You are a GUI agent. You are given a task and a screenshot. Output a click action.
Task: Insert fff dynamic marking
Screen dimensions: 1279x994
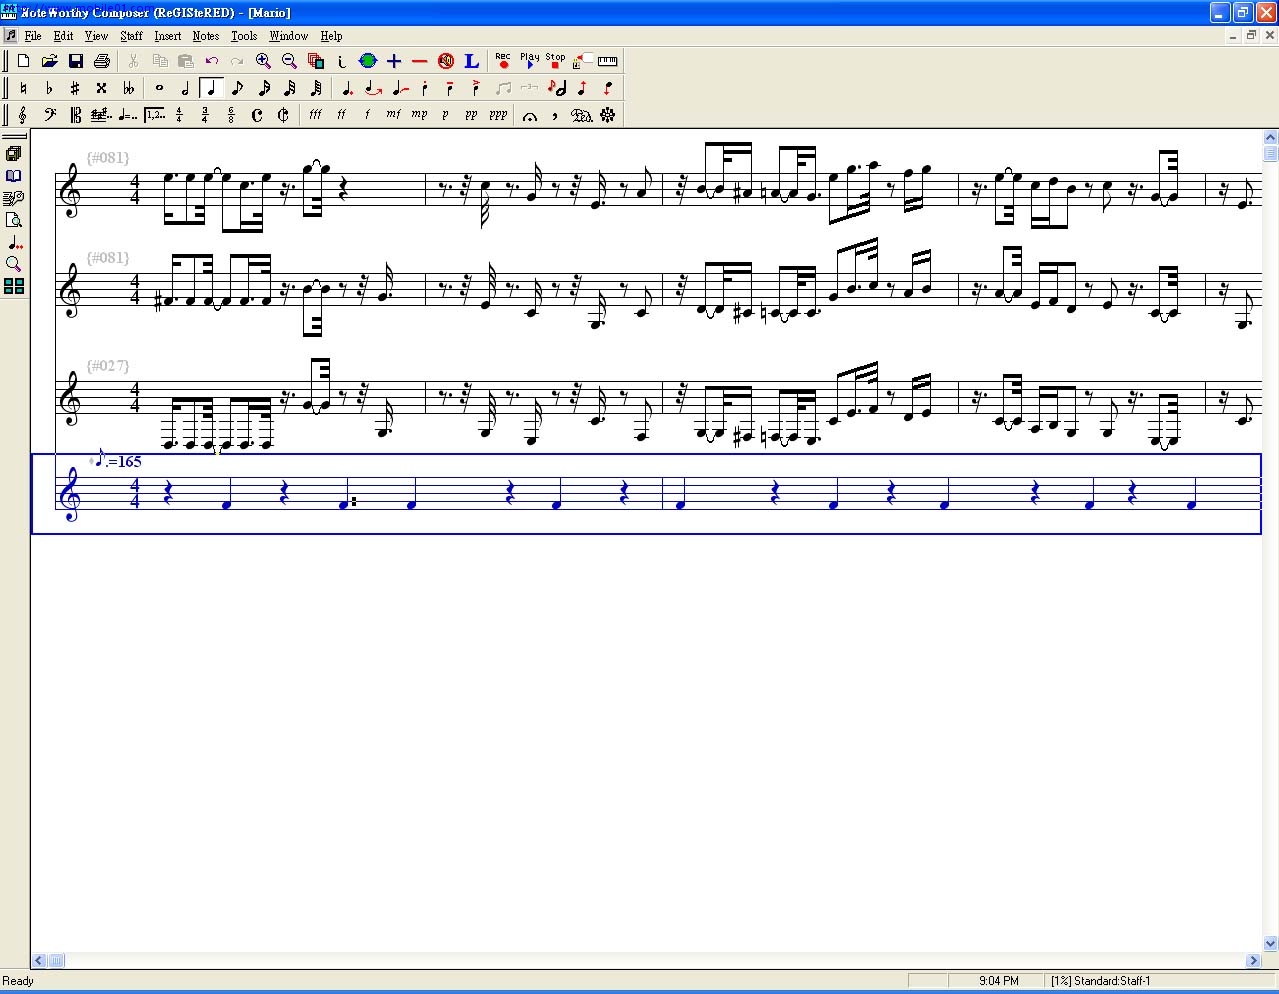[315, 115]
